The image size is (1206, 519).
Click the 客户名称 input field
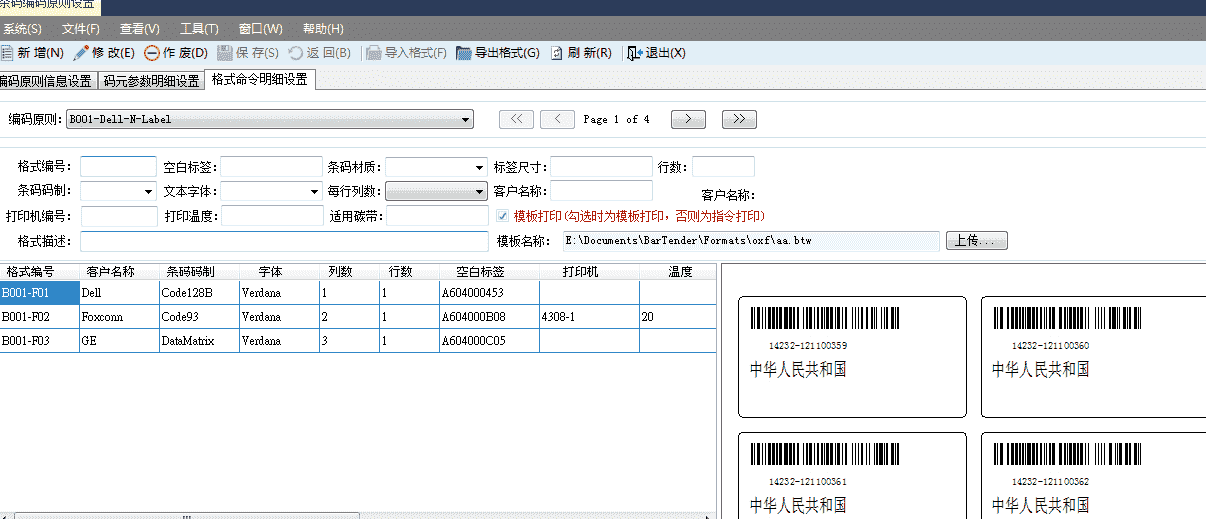601,191
